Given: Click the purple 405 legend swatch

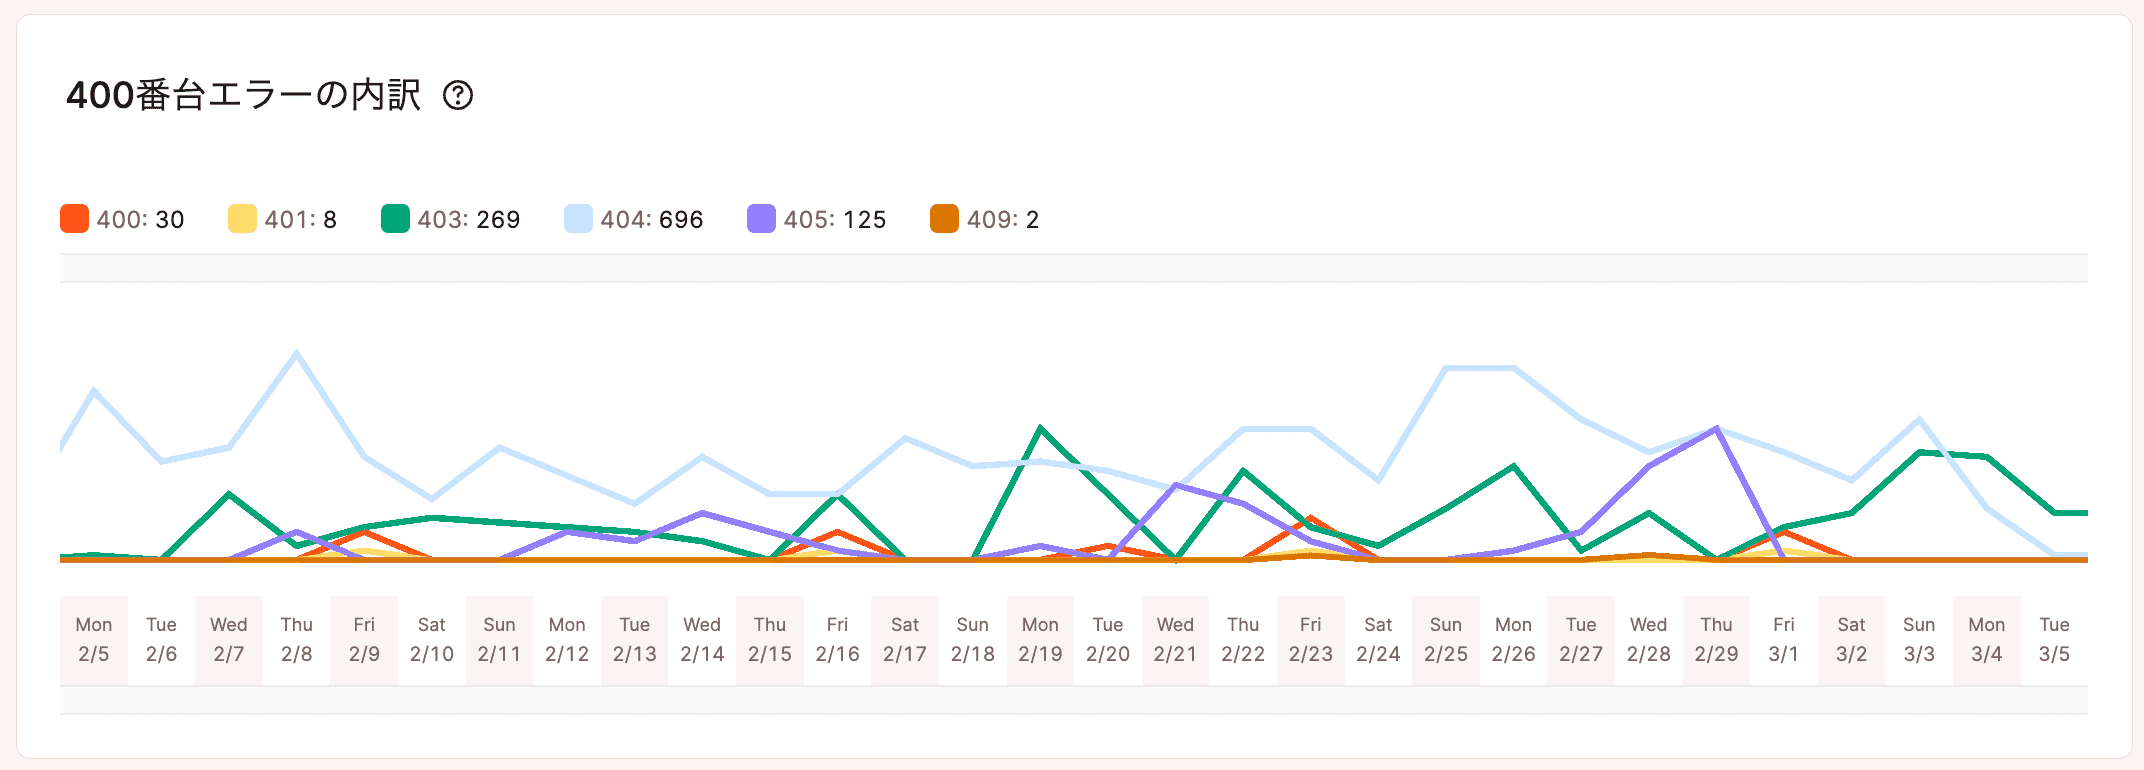Looking at the screenshot, I should [x=761, y=219].
